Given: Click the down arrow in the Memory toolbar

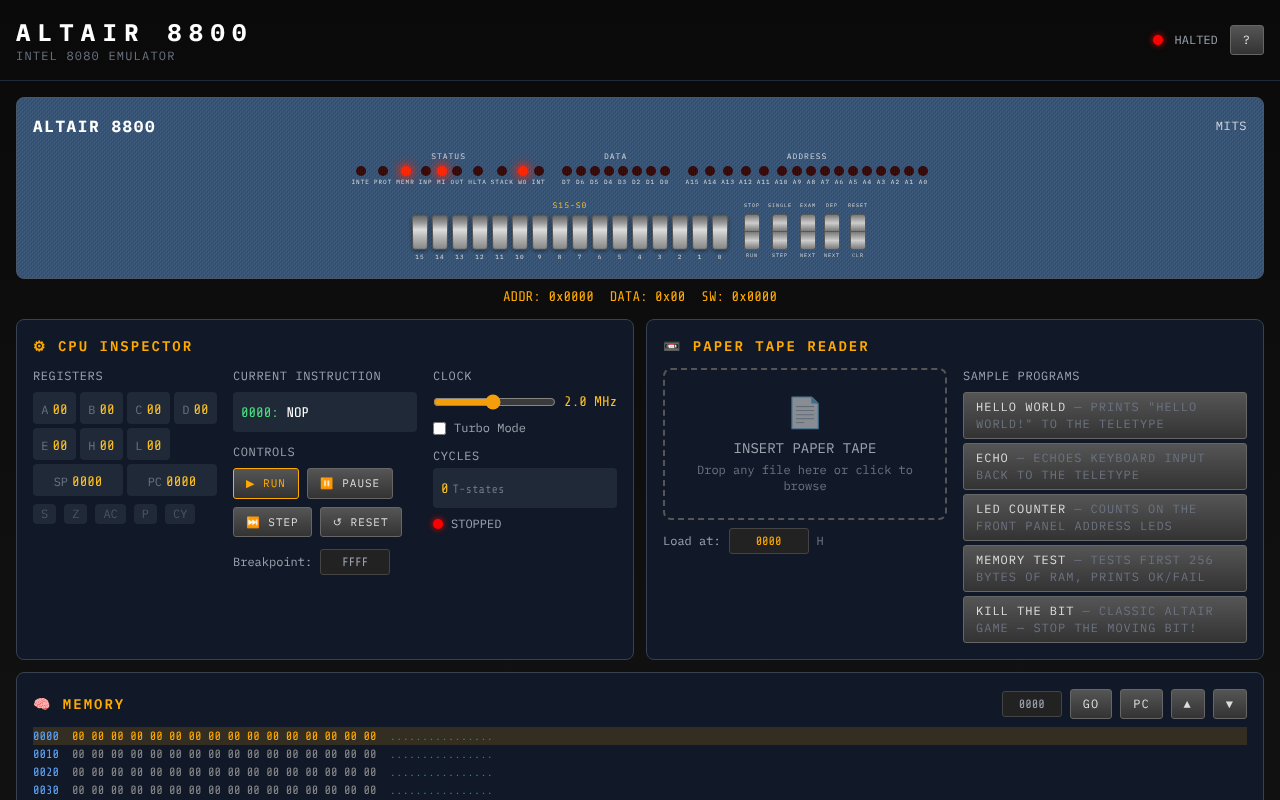Looking at the screenshot, I should coord(1229,704).
